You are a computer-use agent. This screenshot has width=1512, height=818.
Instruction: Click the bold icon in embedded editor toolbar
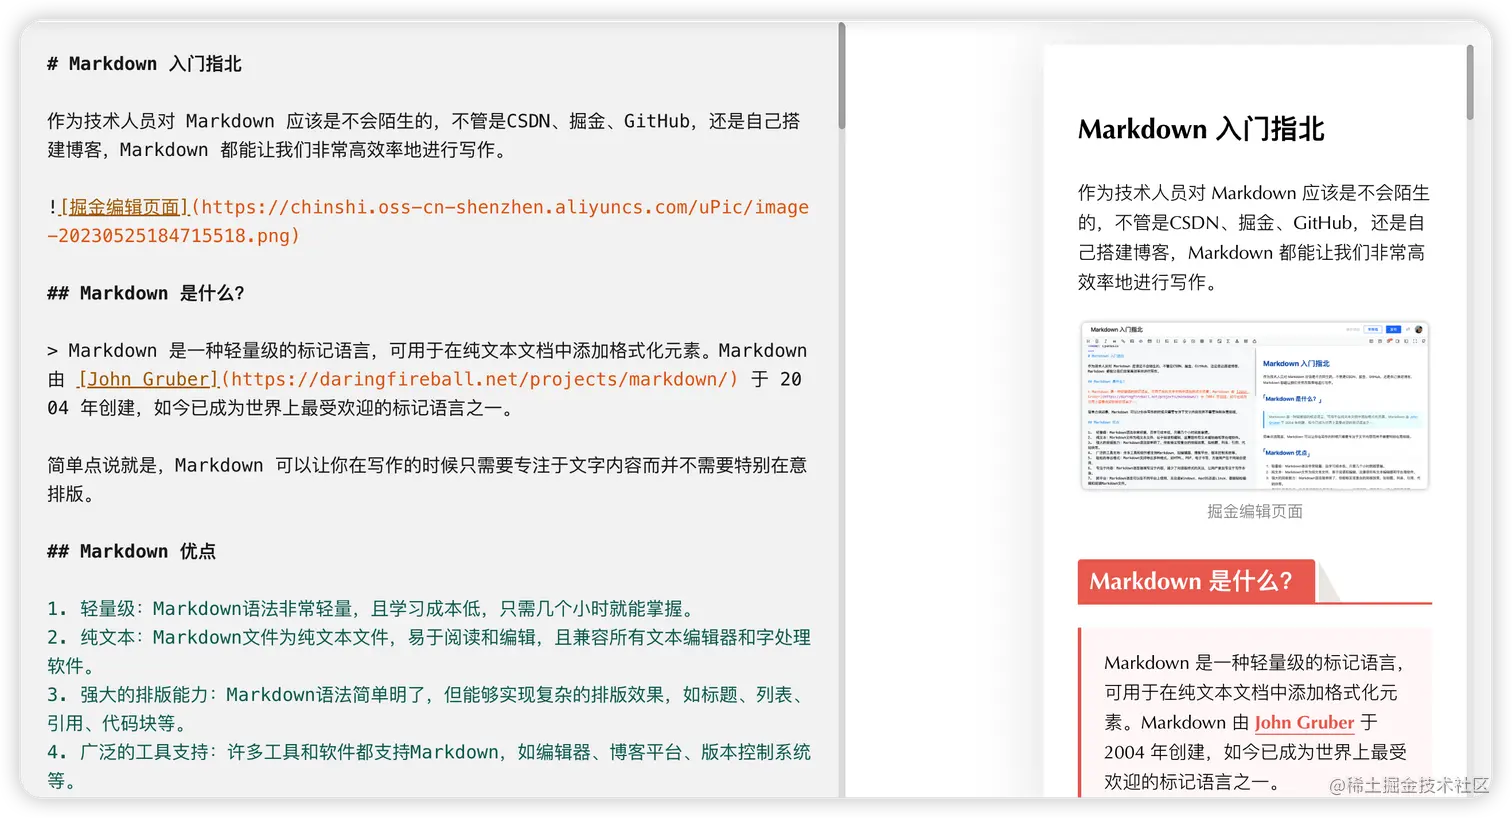point(1097,341)
